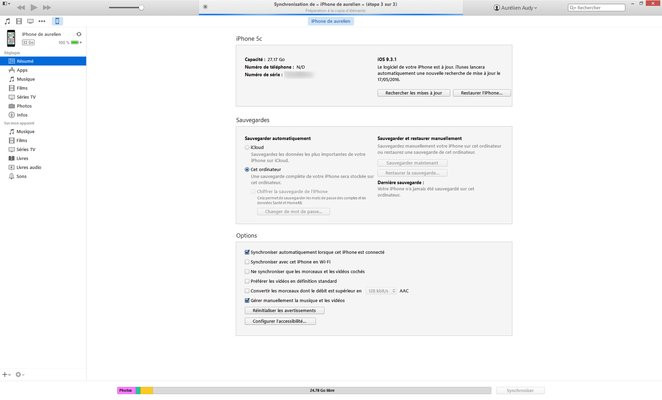Click the user account avatar icon
This screenshot has width=662, height=400.
[497, 8]
